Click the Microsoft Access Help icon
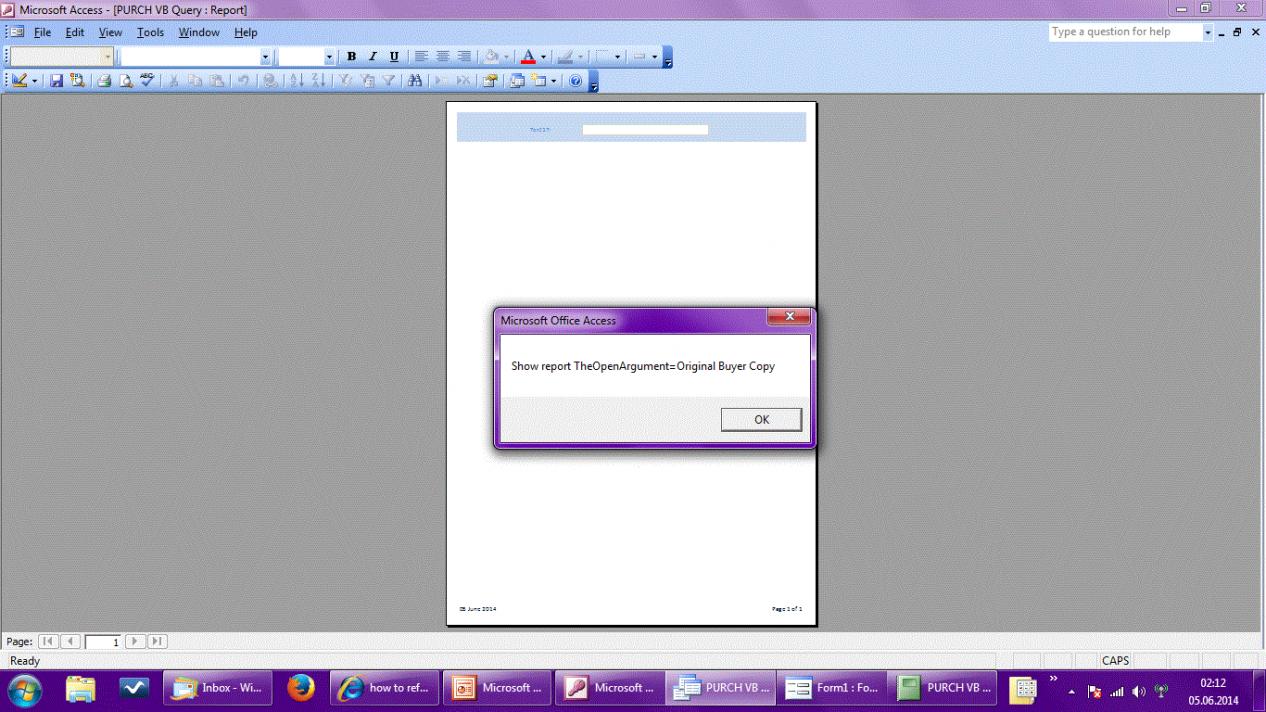The image size is (1266, 712). click(576, 81)
